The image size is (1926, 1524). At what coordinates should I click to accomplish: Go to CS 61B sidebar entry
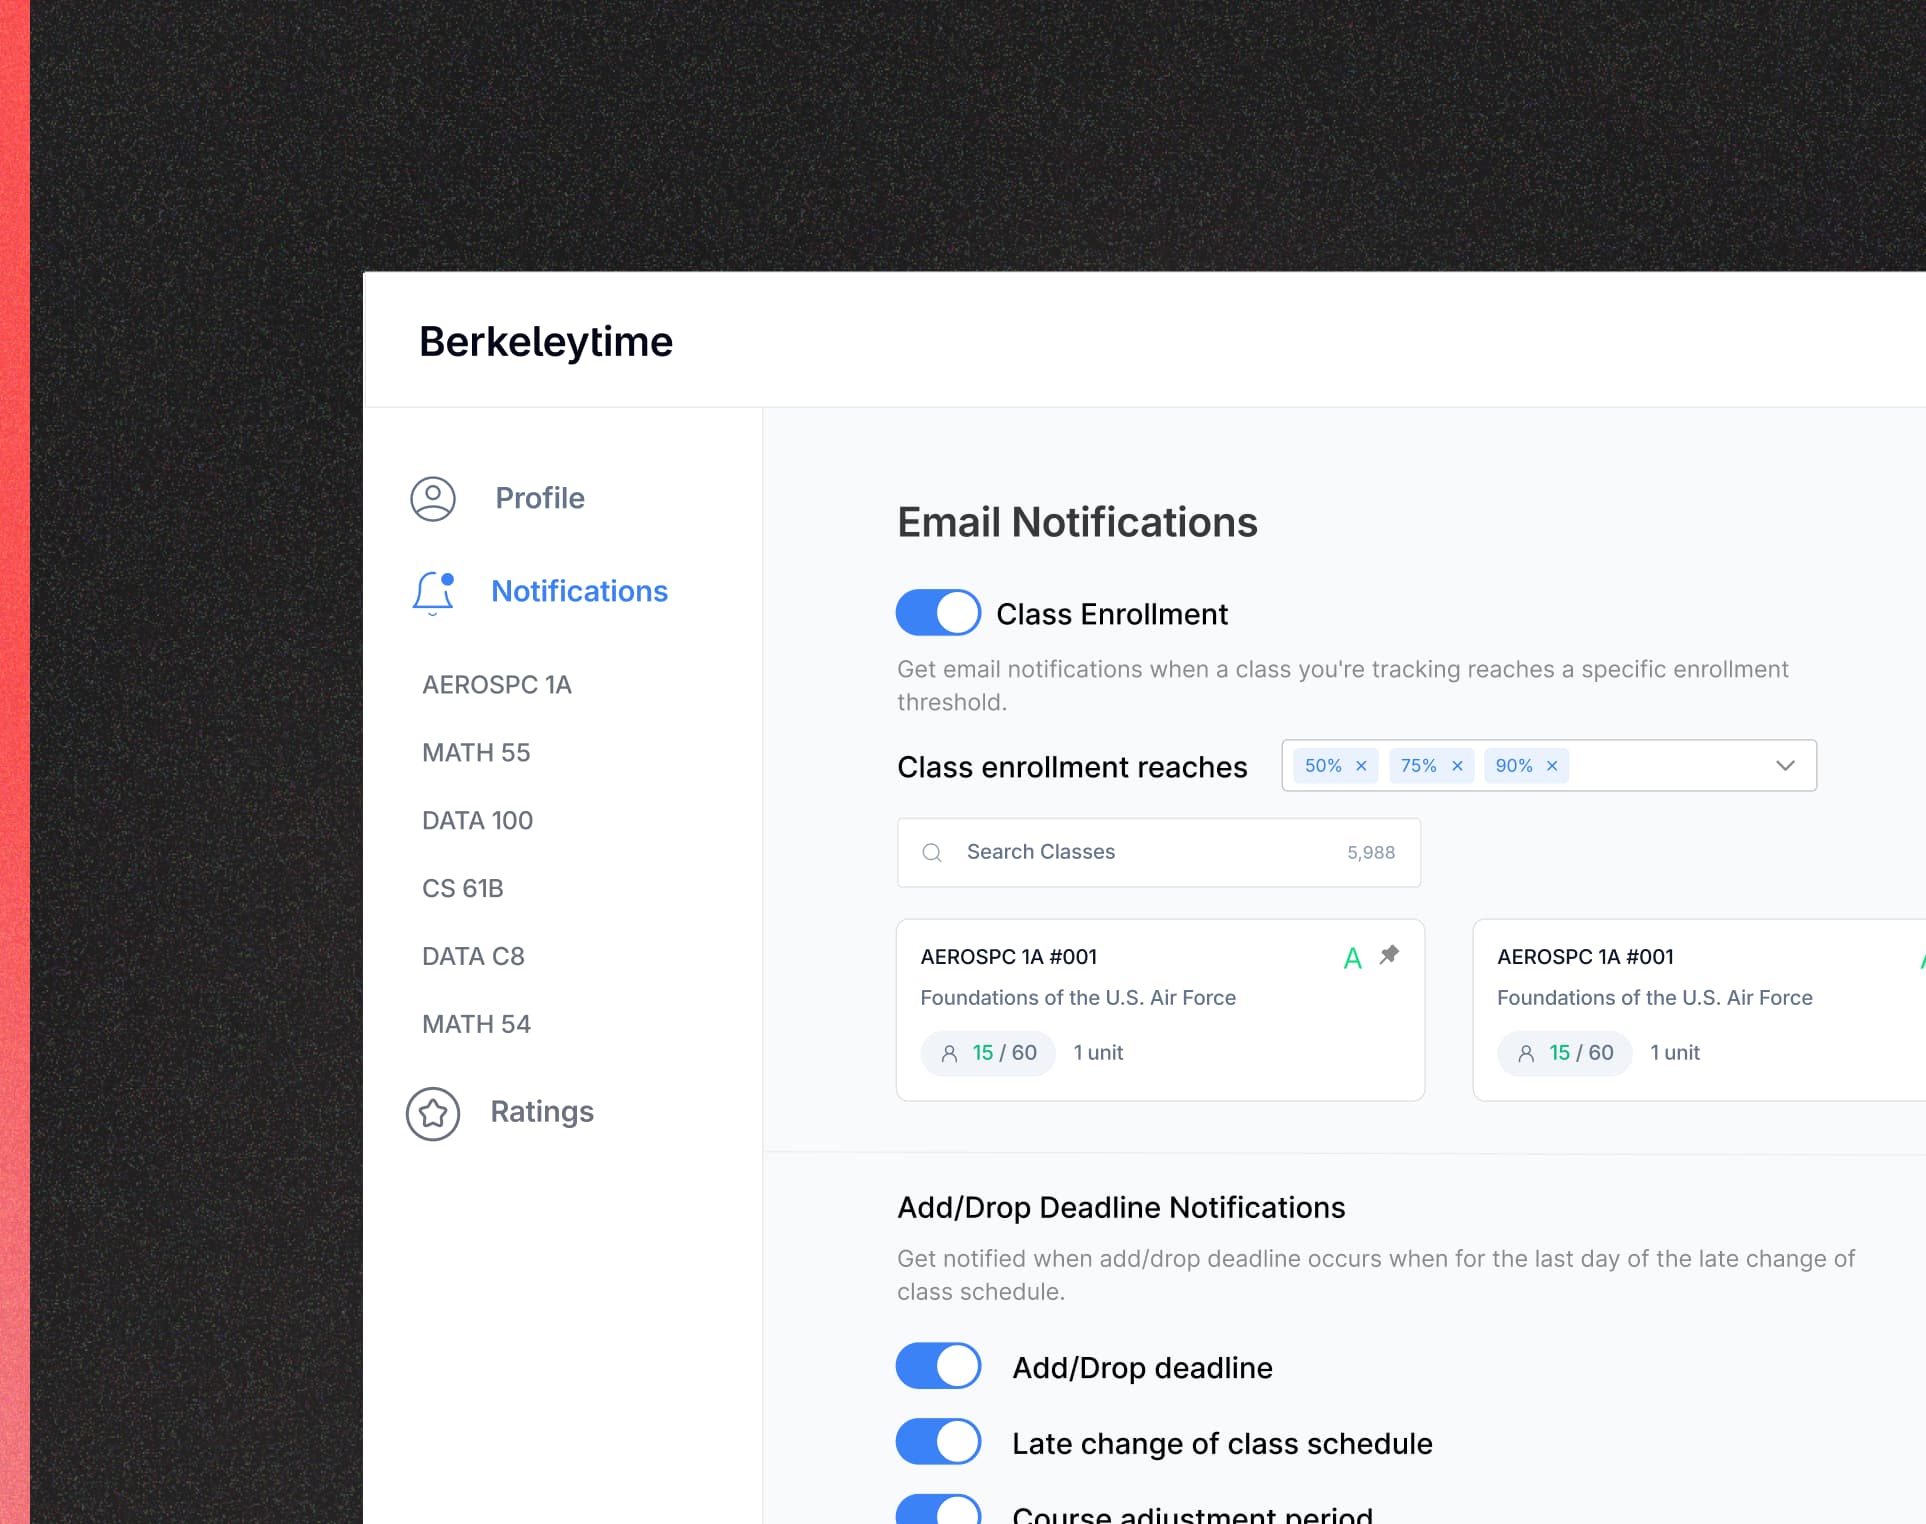tap(462, 889)
